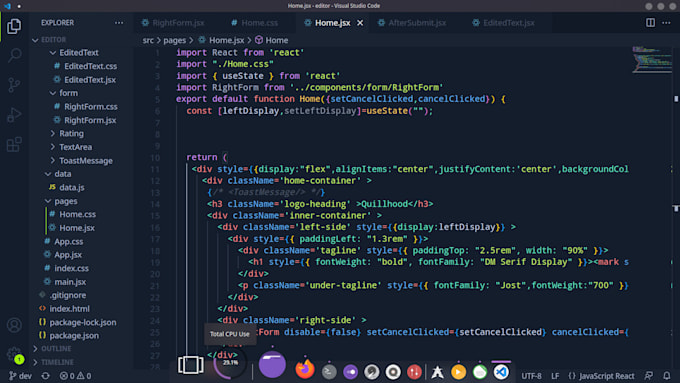
Task: Click the dev git branch indicator
Action: pos(20,376)
